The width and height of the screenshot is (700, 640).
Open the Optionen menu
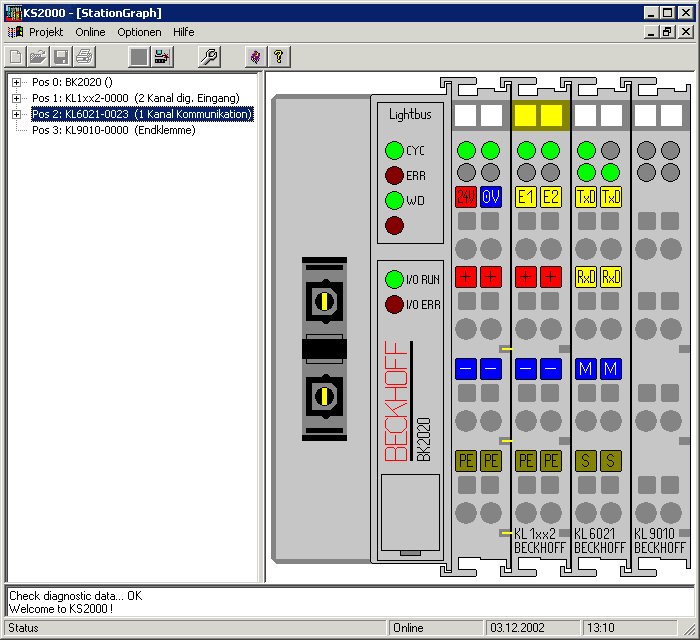coord(139,32)
